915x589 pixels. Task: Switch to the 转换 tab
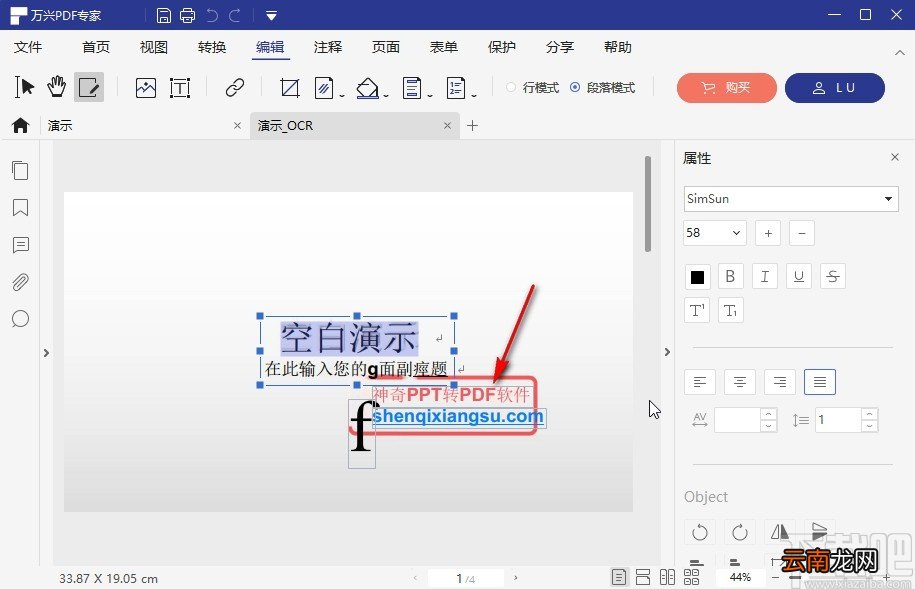tap(212, 47)
